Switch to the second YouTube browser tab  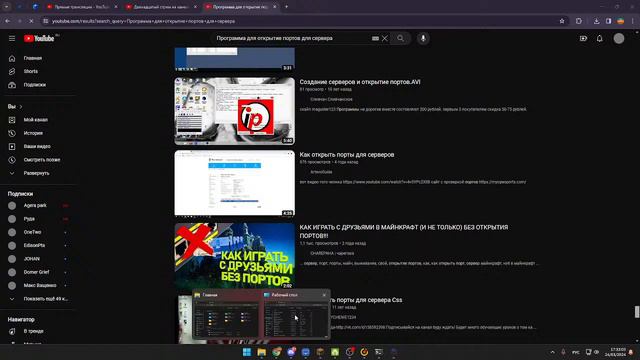click(x=161, y=7)
